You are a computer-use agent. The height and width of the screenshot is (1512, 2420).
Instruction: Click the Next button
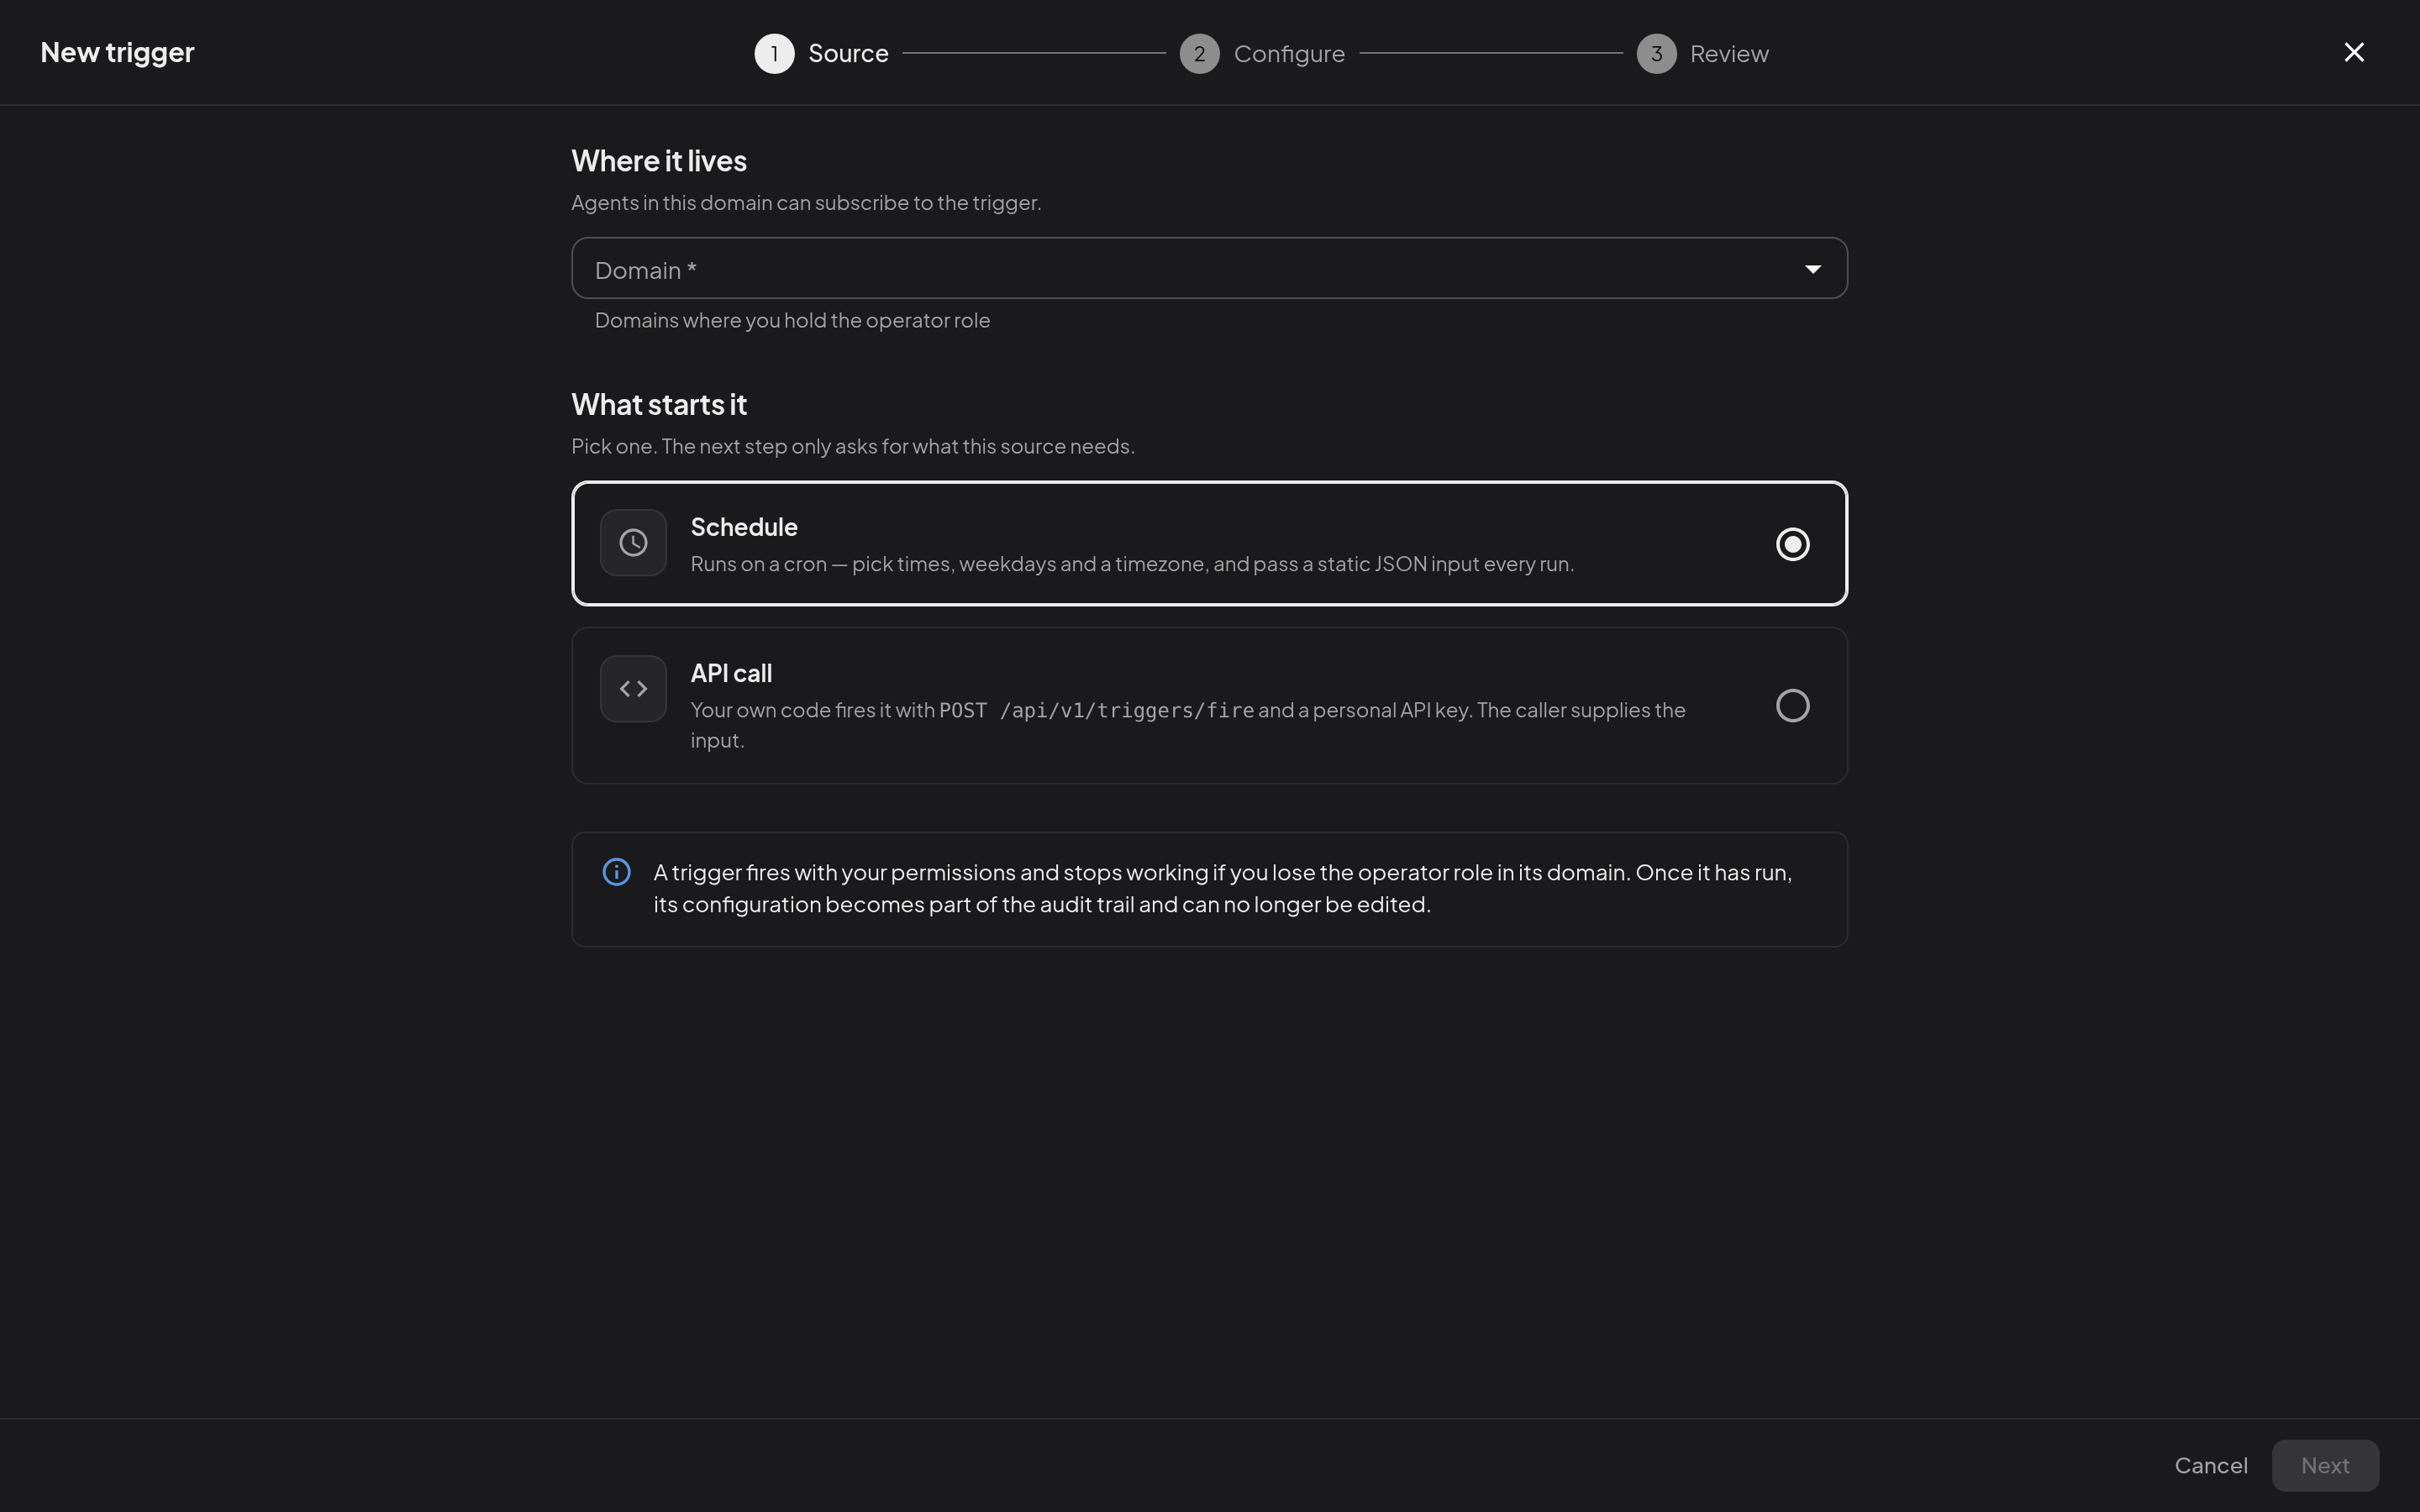coord(2325,1465)
